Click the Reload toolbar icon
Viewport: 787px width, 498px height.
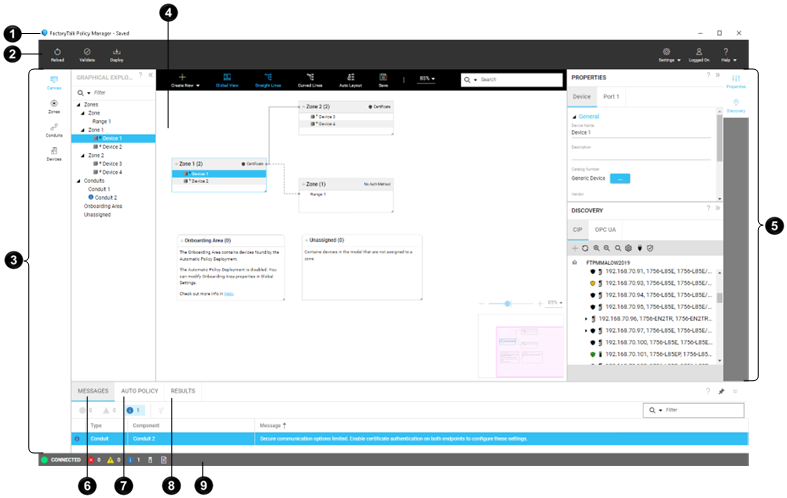pyautogui.click(x=57, y=55)
